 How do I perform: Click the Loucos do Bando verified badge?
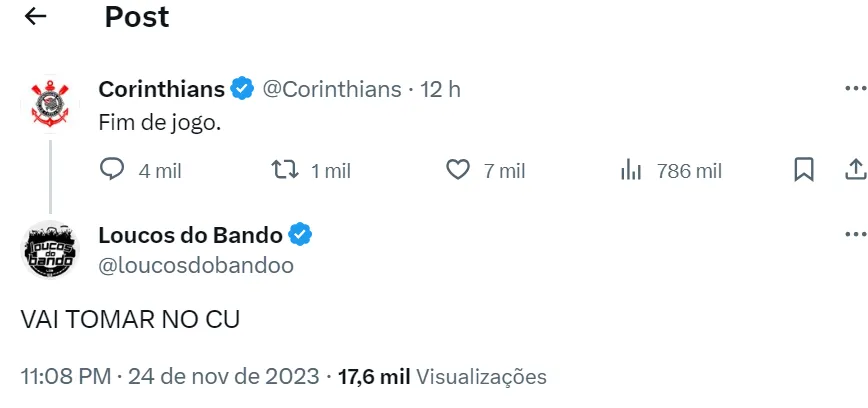pos(301,235)
